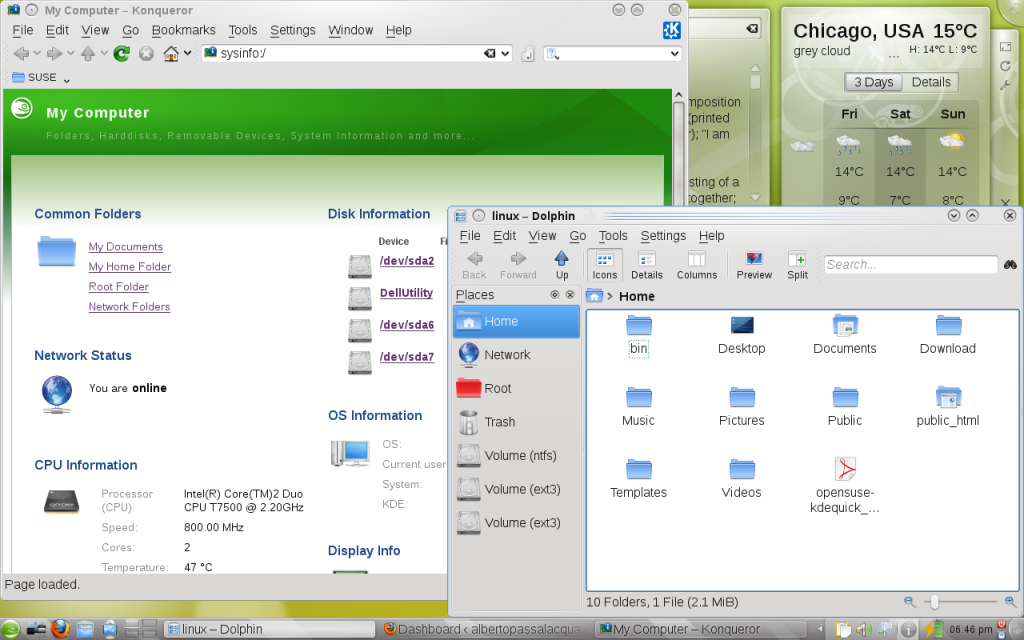Open Dolphin Settings menu
Screen dimensions: 1024x640
pyautogui.click(x=663, y=236)
